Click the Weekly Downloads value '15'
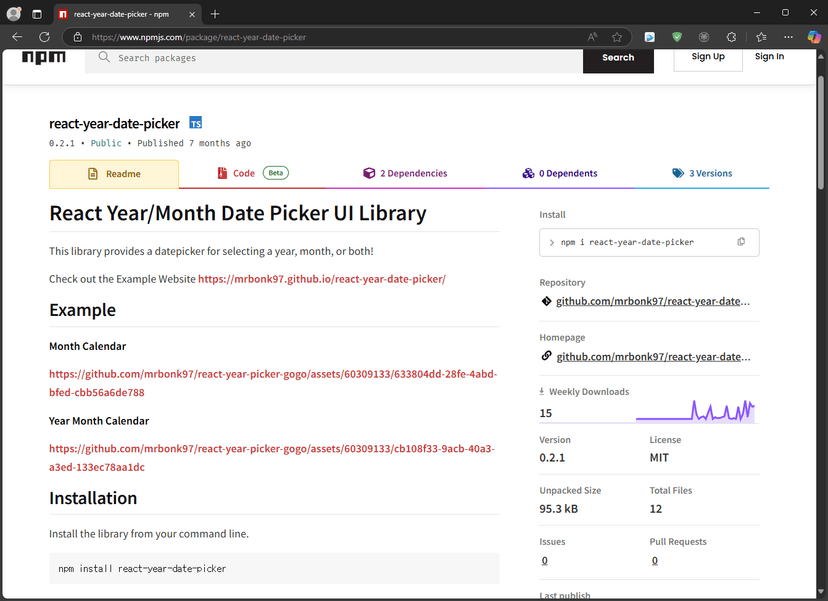Viewport: 828px width, 601px height. (x=545, y=413)
